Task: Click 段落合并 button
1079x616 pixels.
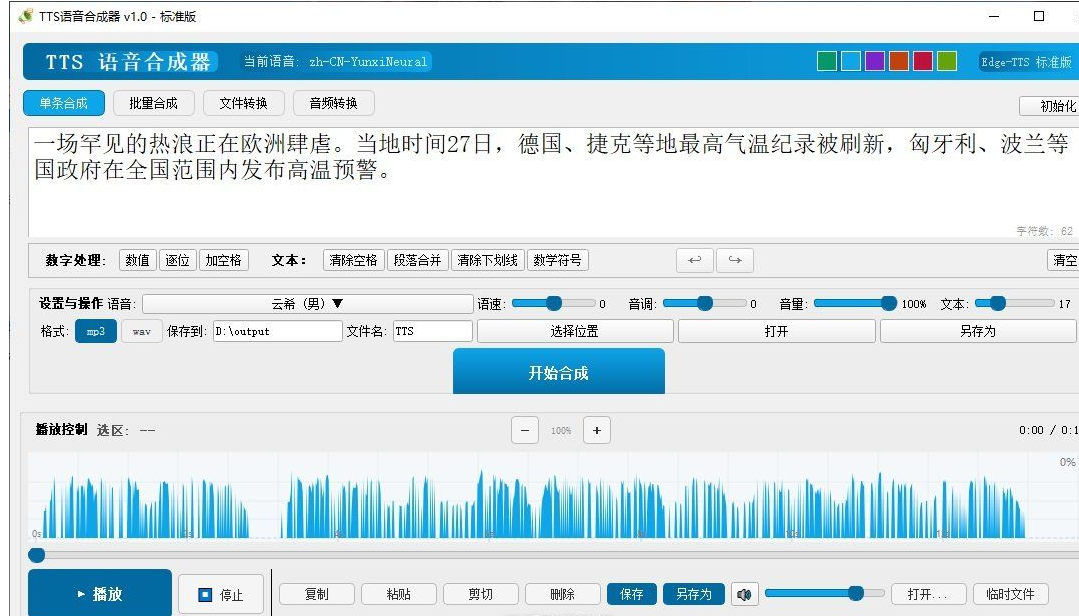Action: coord(418,260)
